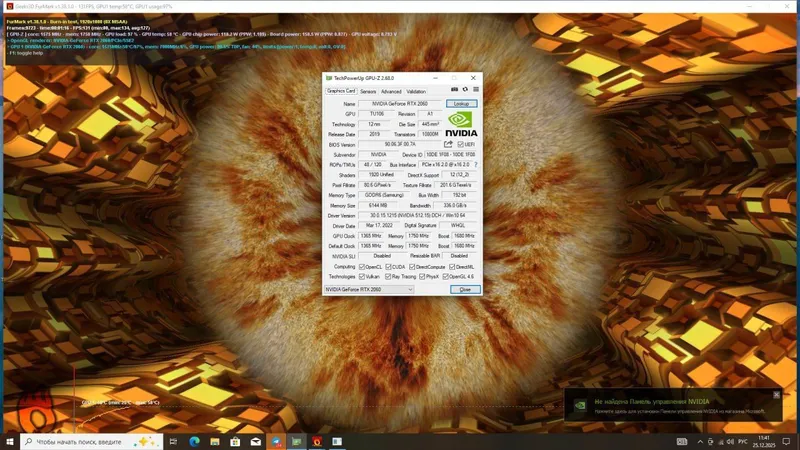Click the Bandwidth 336.0 GB/s field

click(x=455, y=205)
